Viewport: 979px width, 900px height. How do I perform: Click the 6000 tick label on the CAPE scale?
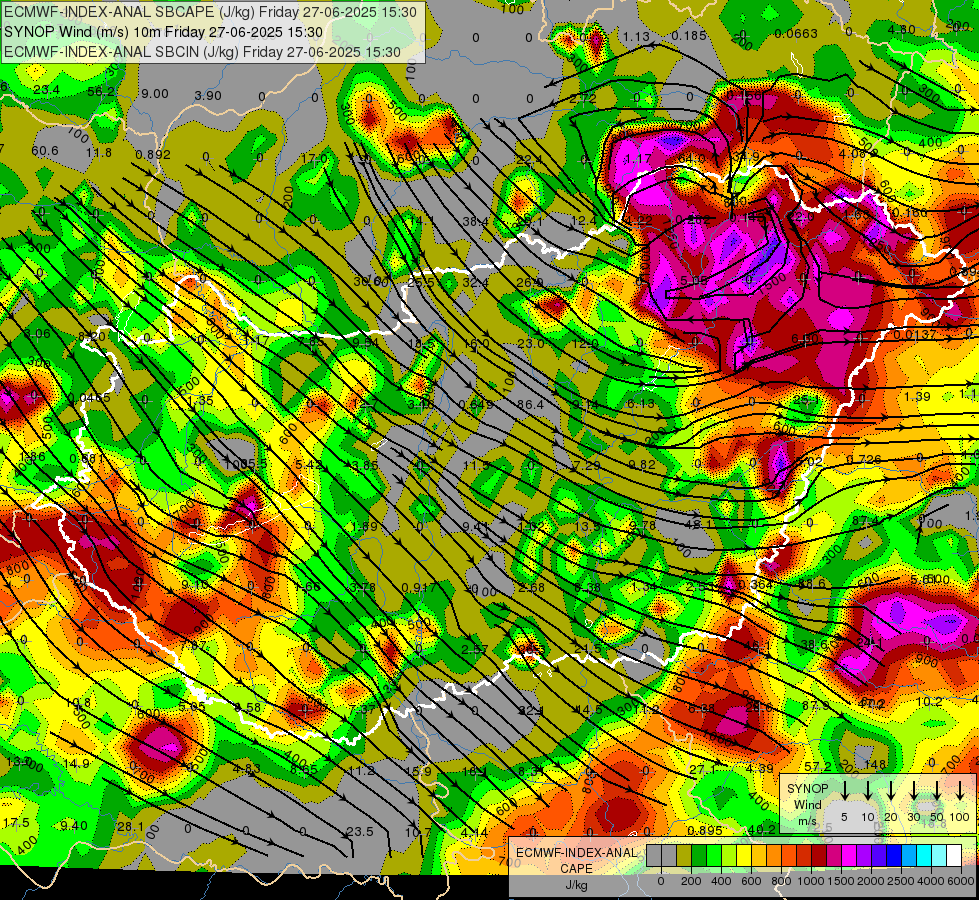pos(961,881)
